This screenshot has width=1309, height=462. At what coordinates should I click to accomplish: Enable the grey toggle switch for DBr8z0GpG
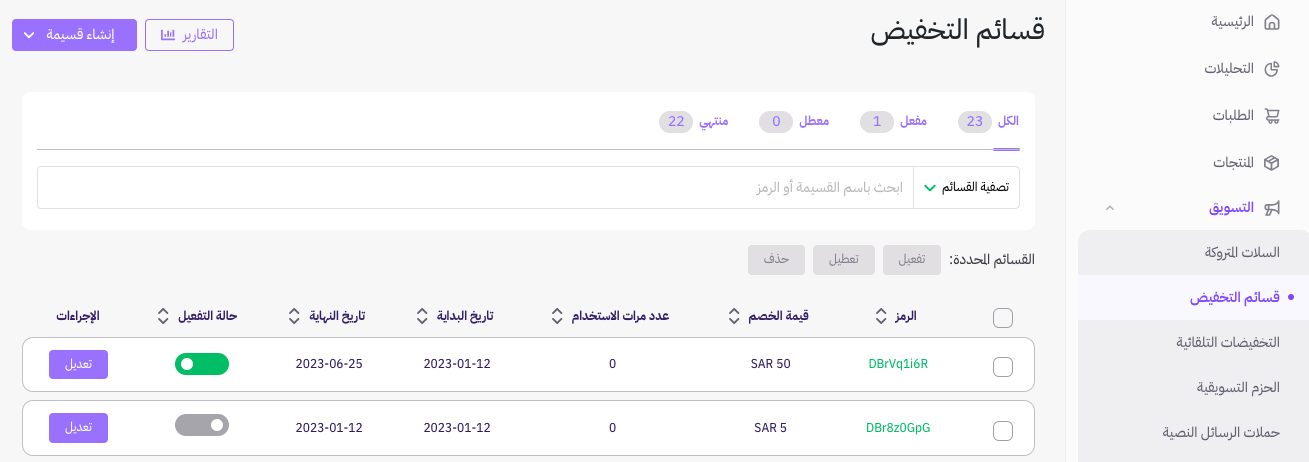click(202, 425)
